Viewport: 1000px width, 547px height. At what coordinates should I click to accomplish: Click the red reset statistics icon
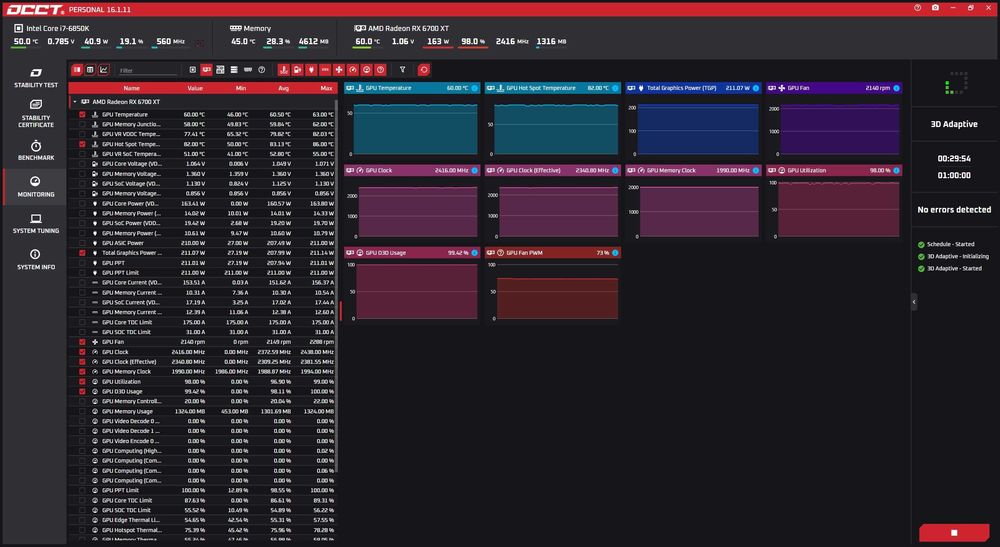point(423,69)
